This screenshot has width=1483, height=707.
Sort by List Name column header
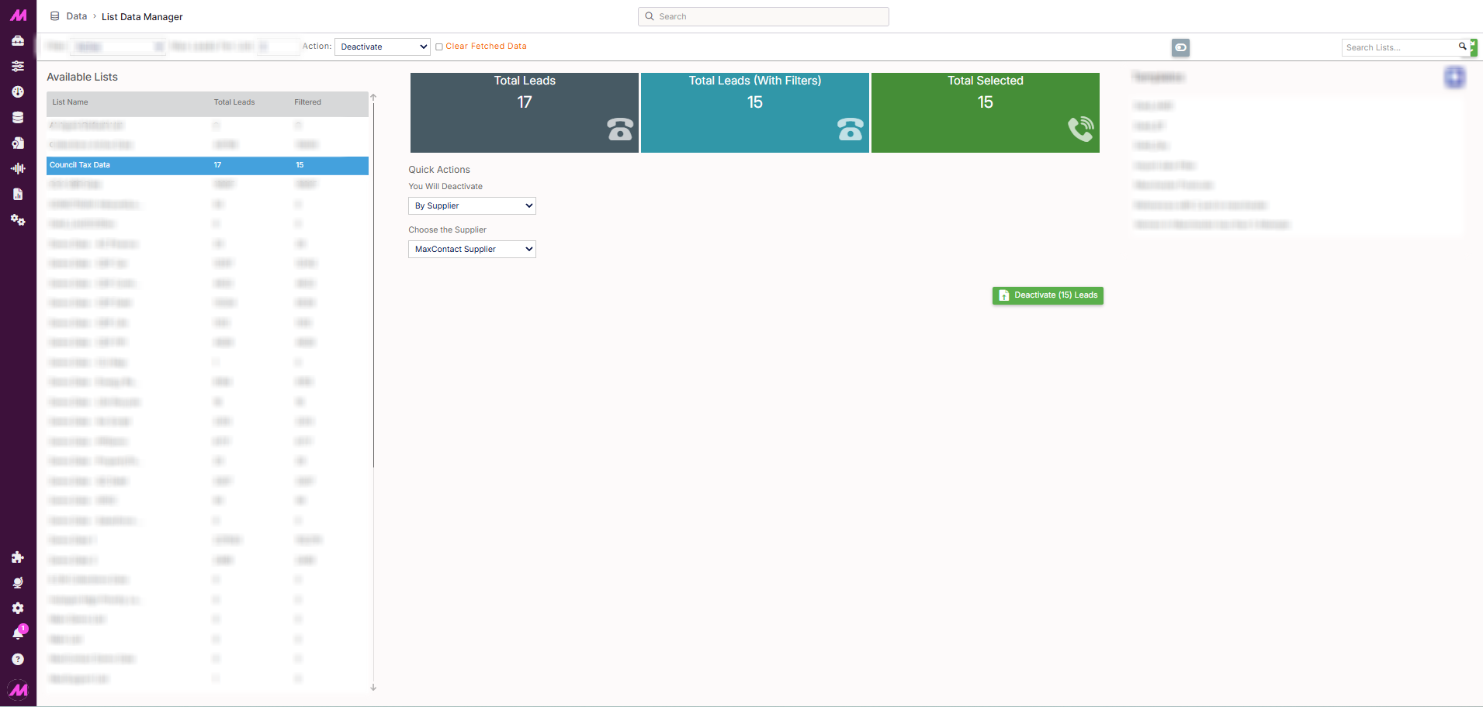pos(70,102)
